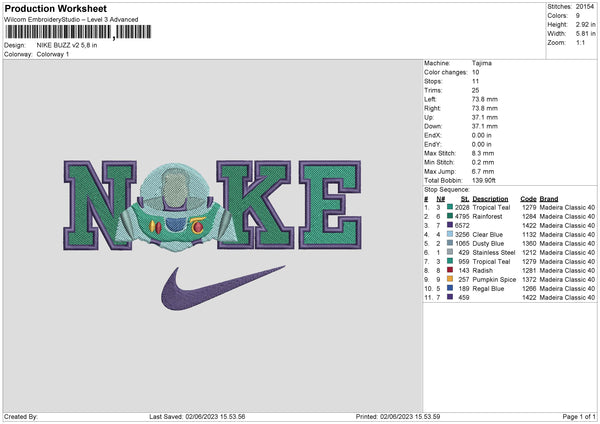Click the Rainforest color swatch
Viewport: 600px width, 424px height.
[450, 216]
